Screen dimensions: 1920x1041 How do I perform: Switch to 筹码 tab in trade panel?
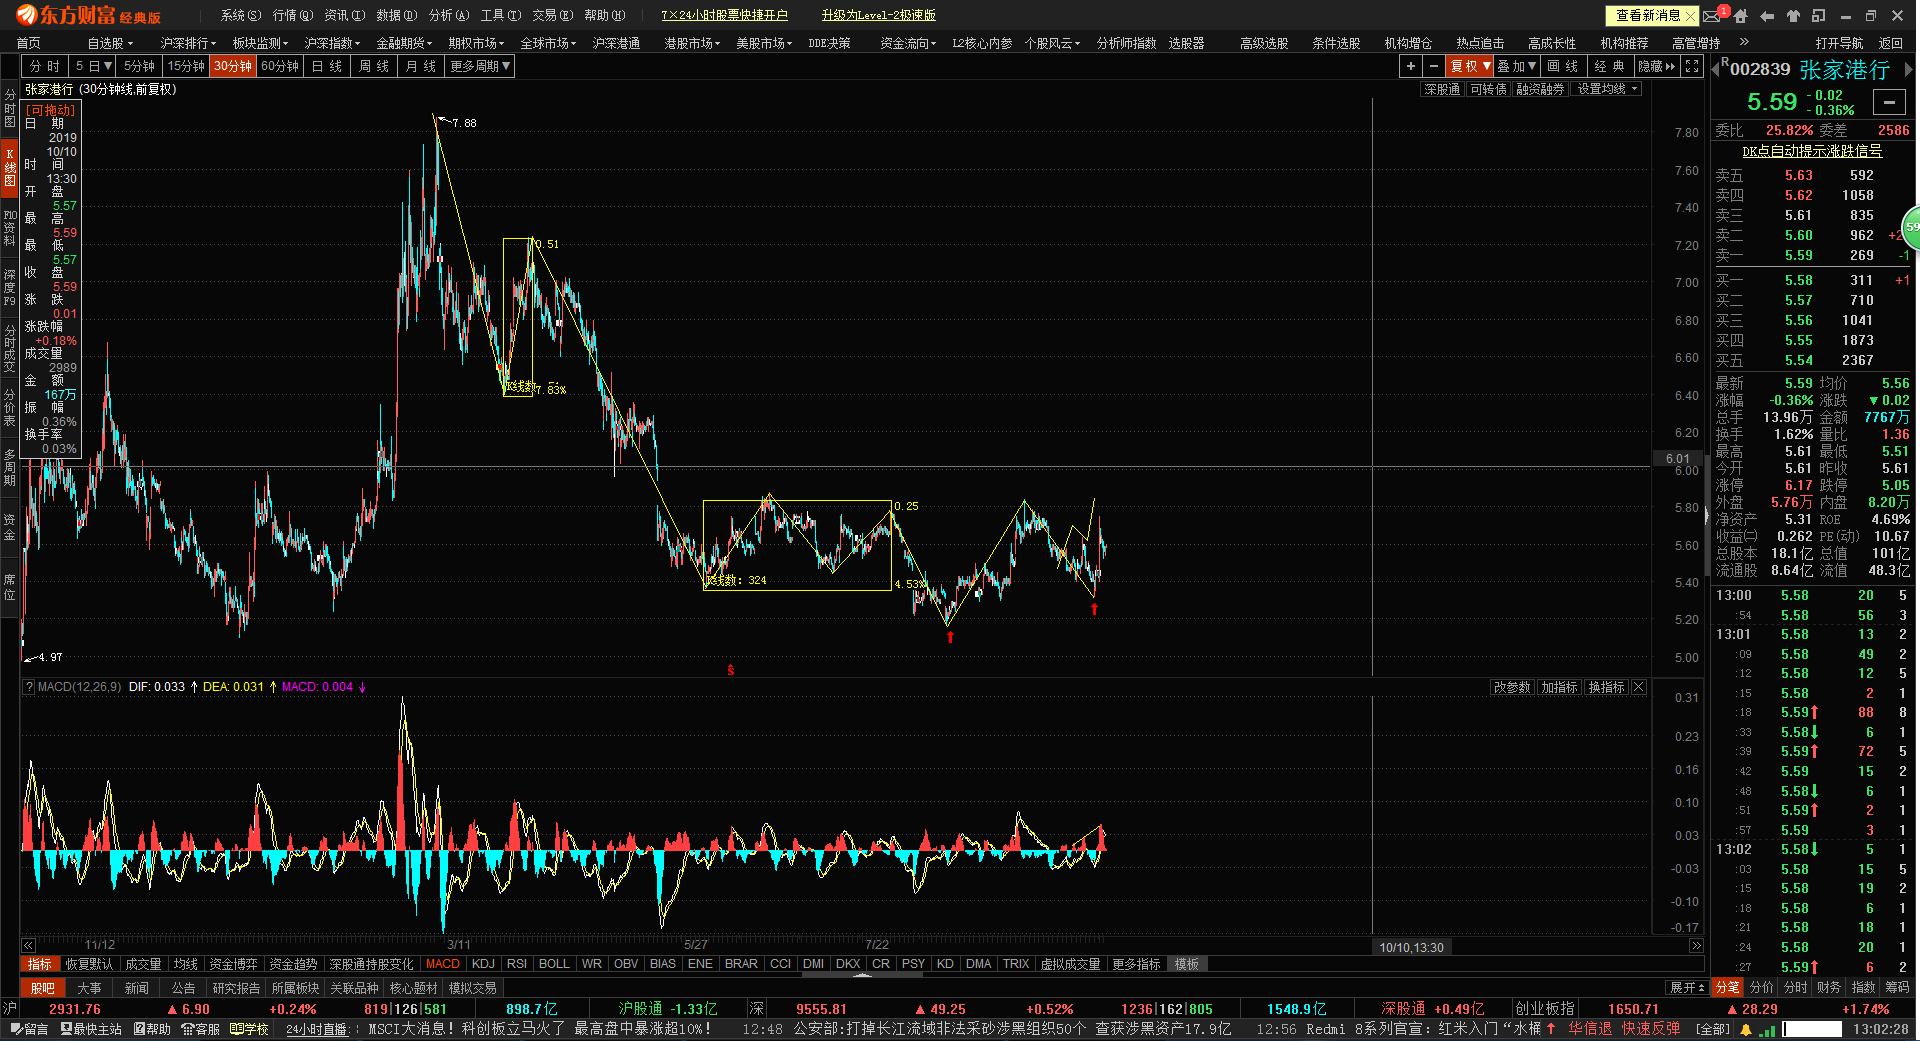coord(1897,987)
